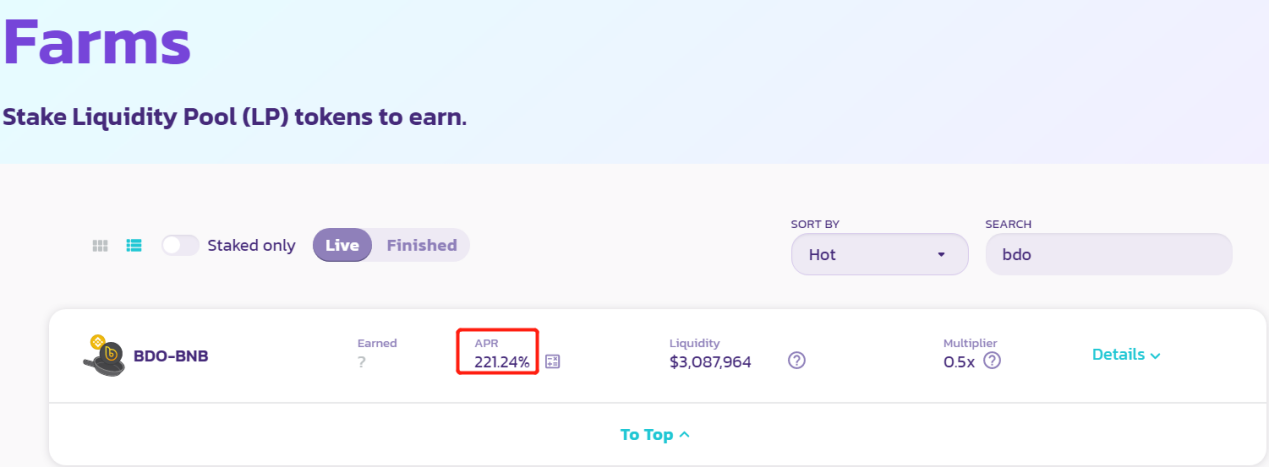Viewport: 1269px width, 467px height.
Task: Switch to table list view
Action: coord(134,245)
